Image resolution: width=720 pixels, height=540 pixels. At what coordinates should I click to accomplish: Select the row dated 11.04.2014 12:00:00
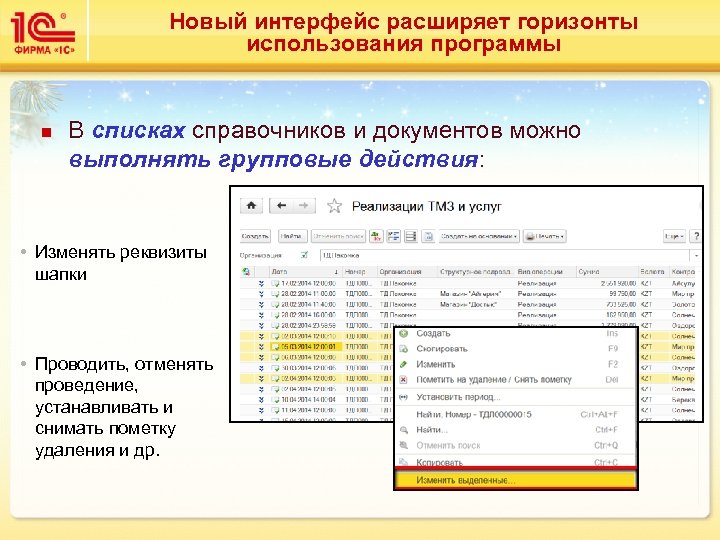coord(317,411)
